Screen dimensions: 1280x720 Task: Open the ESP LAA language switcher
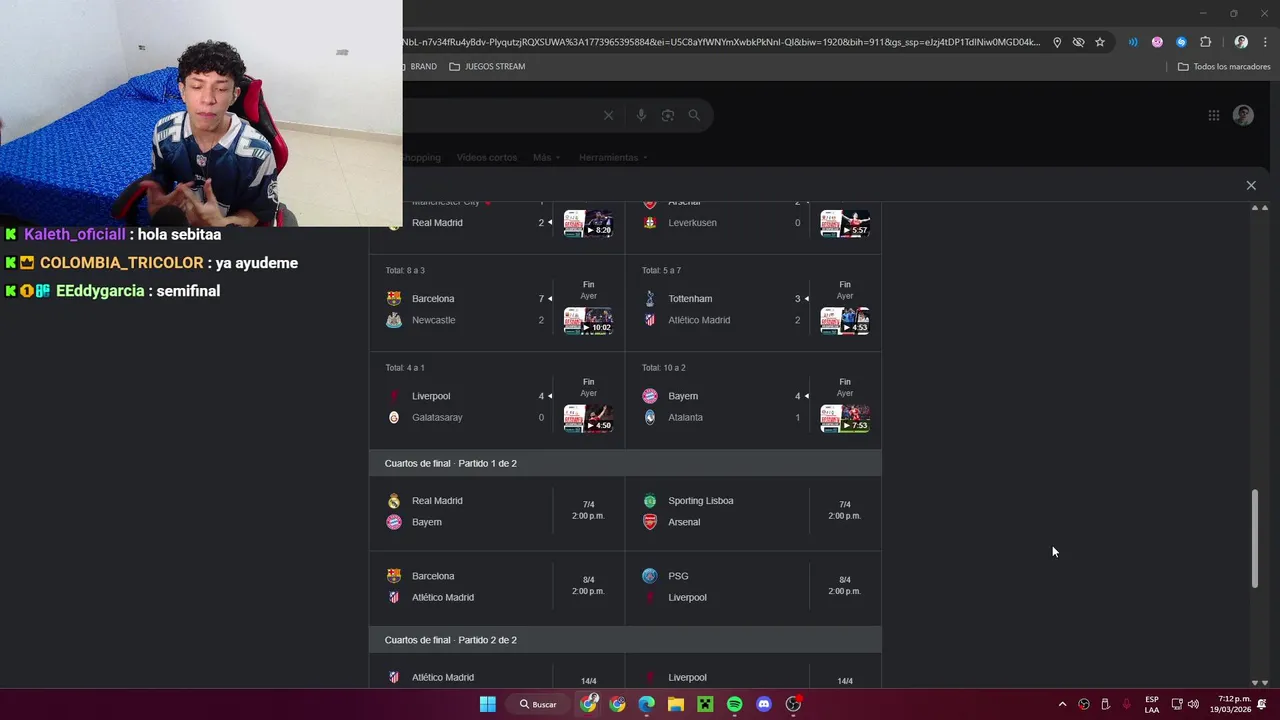(x=1152, y=704)
